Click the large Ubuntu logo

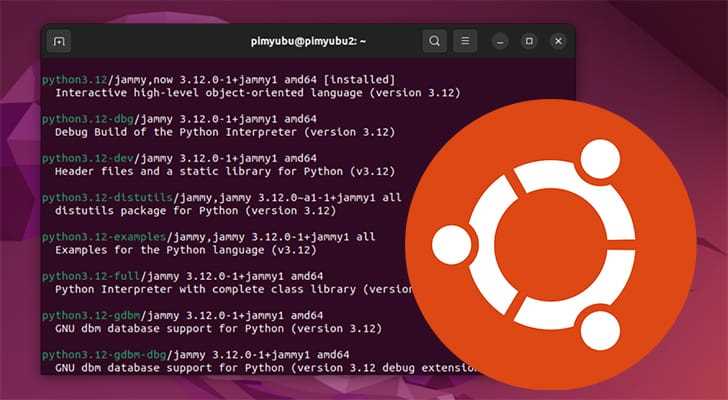click(x=551, y=245)
